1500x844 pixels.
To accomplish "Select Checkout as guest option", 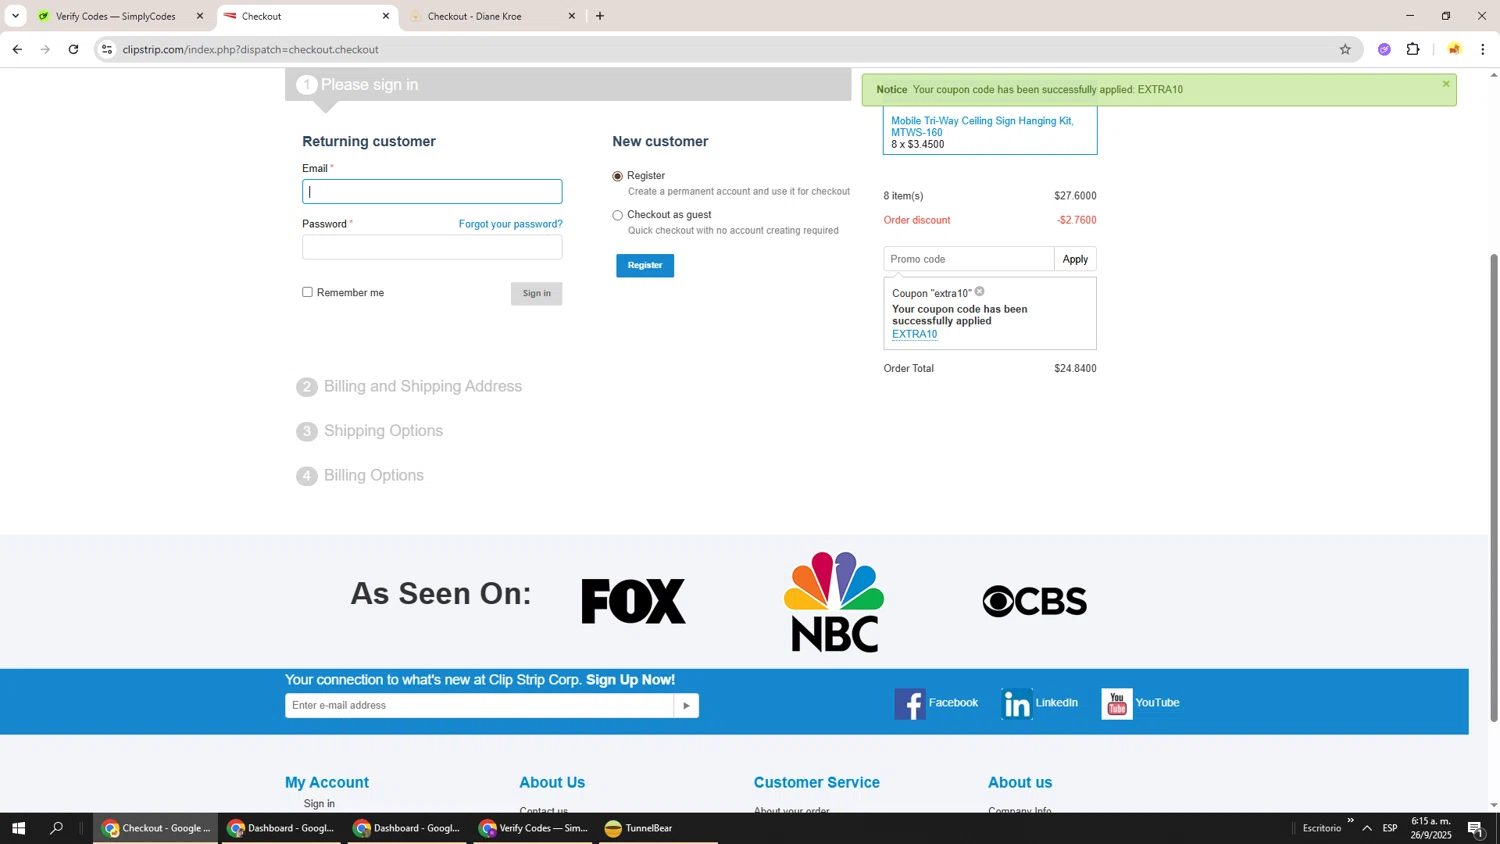I will 617,215.
